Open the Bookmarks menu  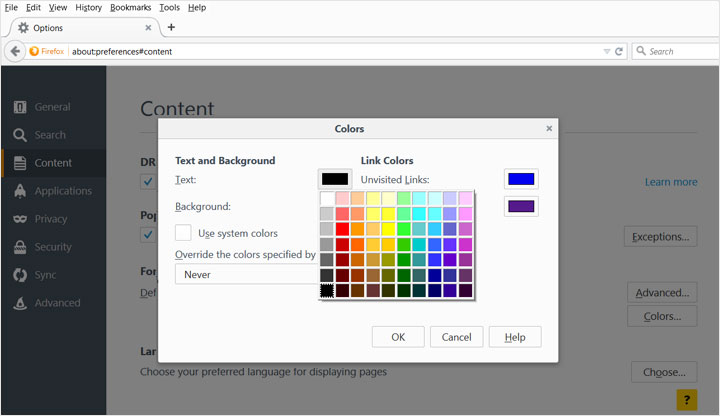[130, 7]
